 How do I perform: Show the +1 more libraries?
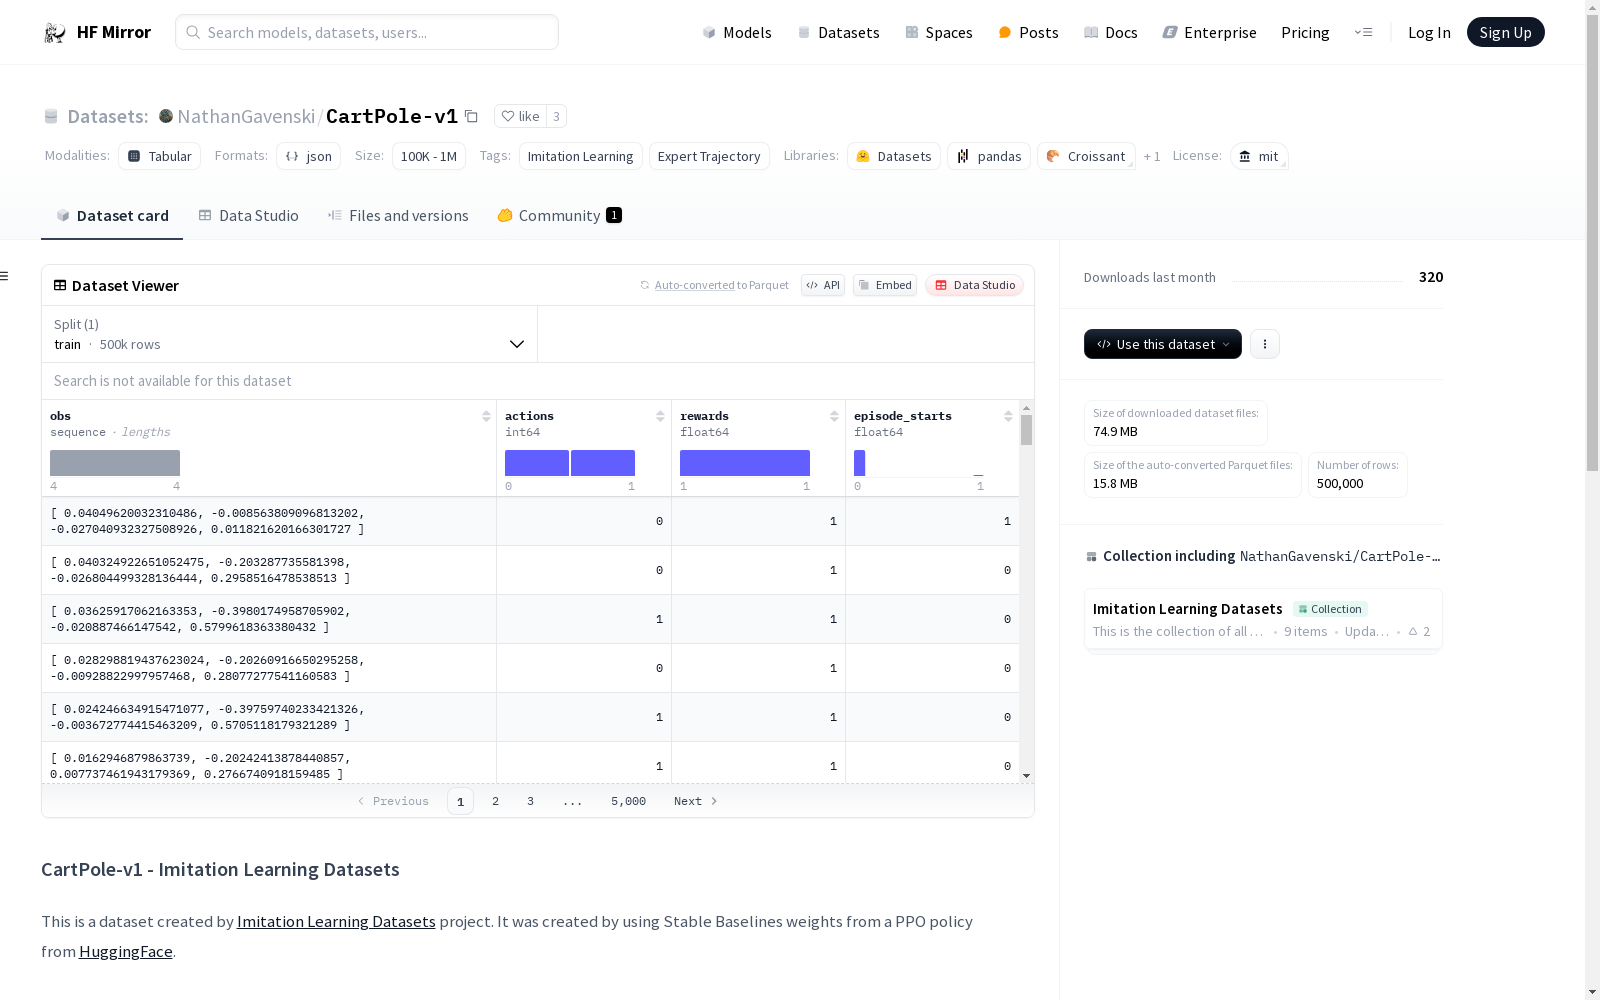[x=1152, y=157]
